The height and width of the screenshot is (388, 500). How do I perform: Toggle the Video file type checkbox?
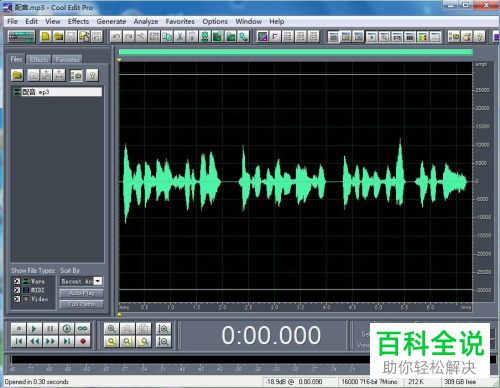17,299
